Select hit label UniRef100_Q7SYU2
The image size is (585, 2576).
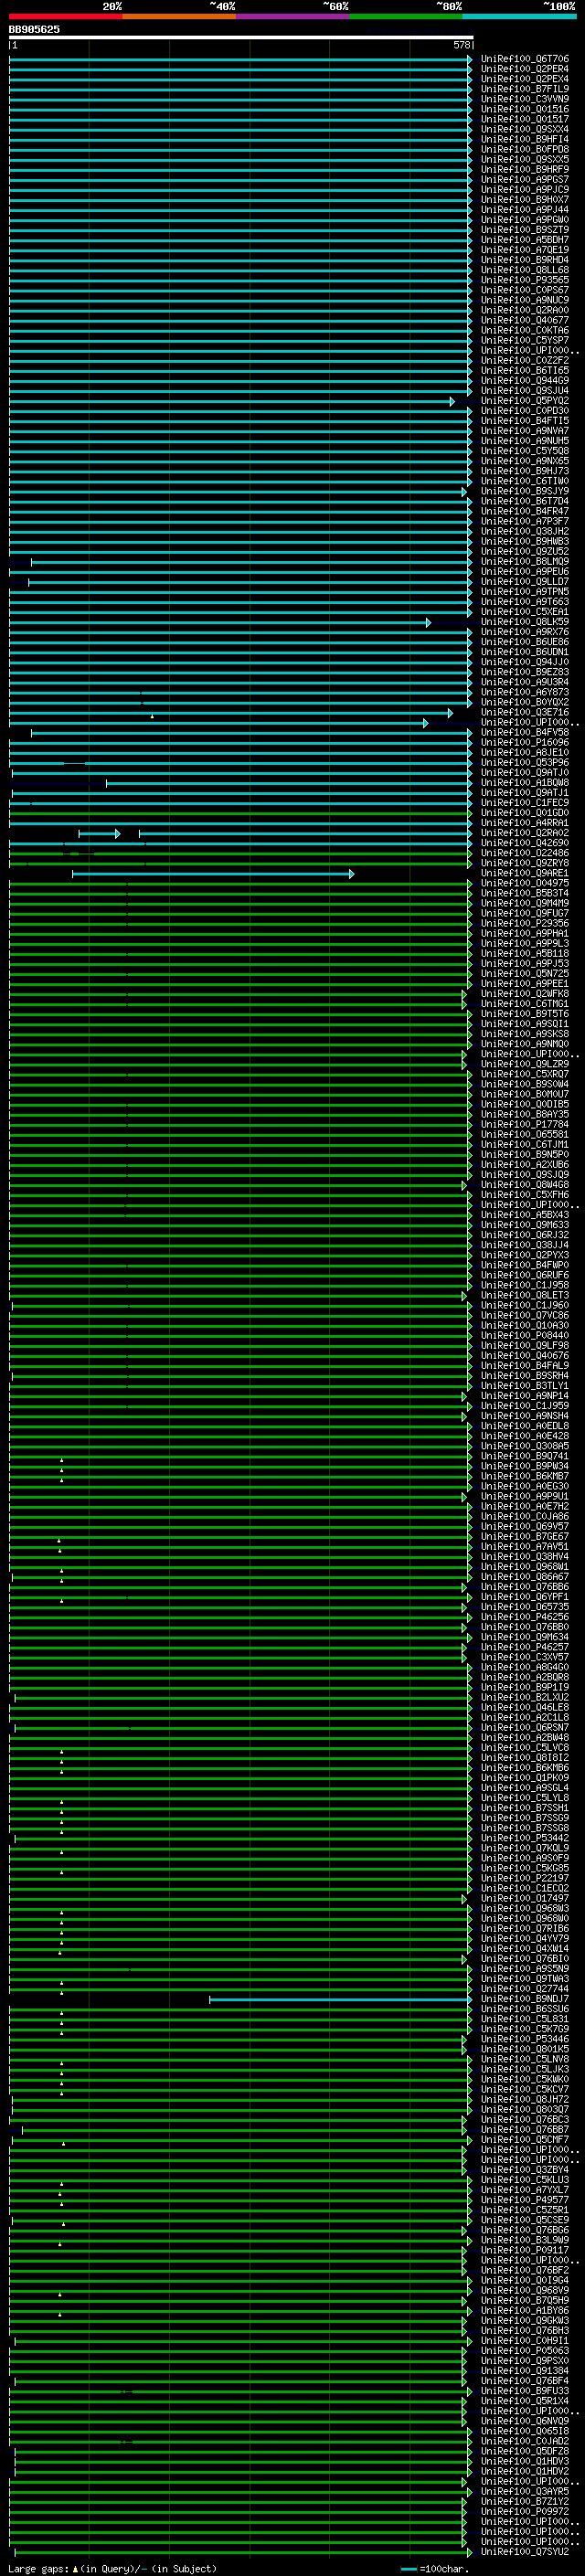coord(525,2552)
